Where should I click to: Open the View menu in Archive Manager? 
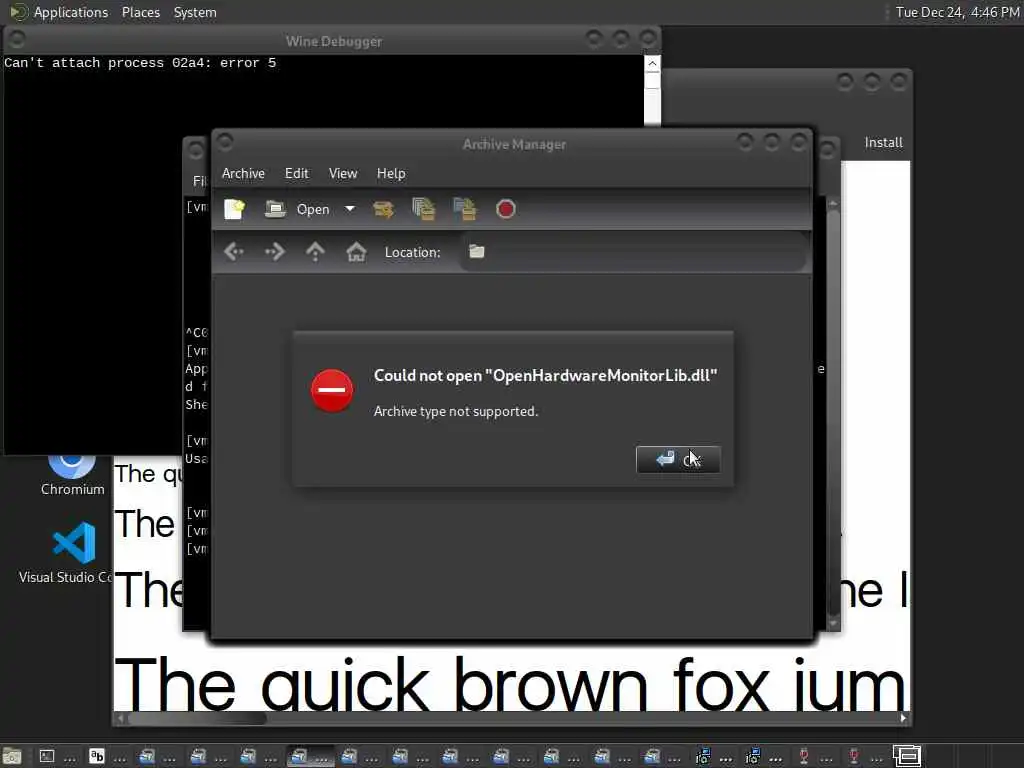point(343,173)
